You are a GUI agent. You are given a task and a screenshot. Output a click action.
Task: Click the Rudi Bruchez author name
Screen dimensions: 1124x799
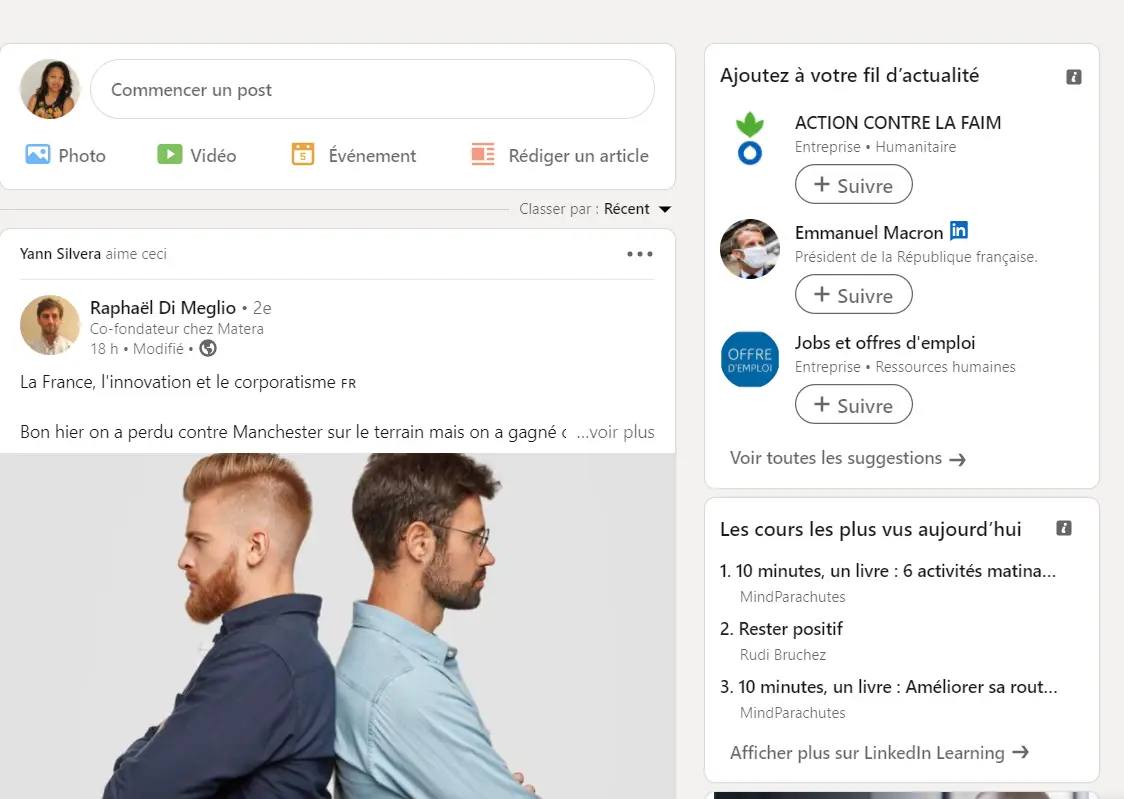pyautogui.click(x=783, y=655)
